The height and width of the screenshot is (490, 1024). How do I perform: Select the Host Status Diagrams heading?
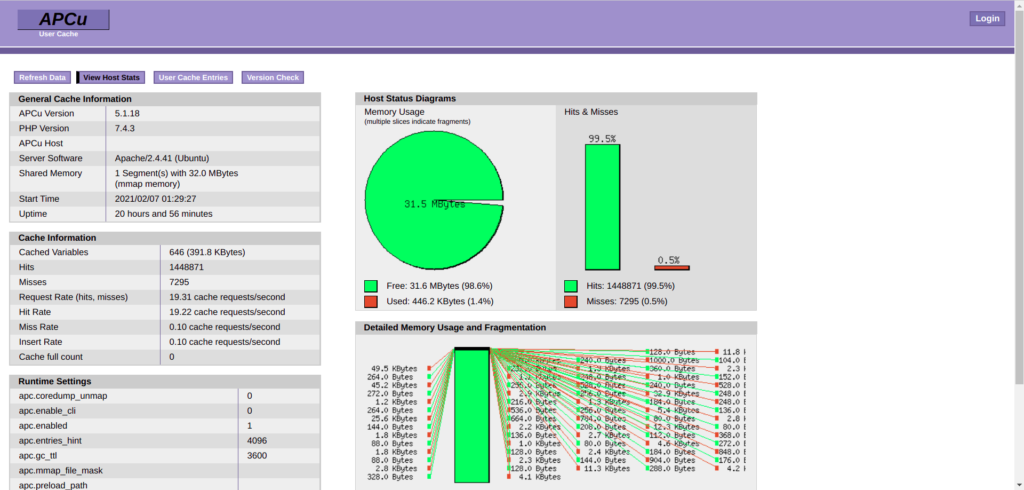click(410, 99)
